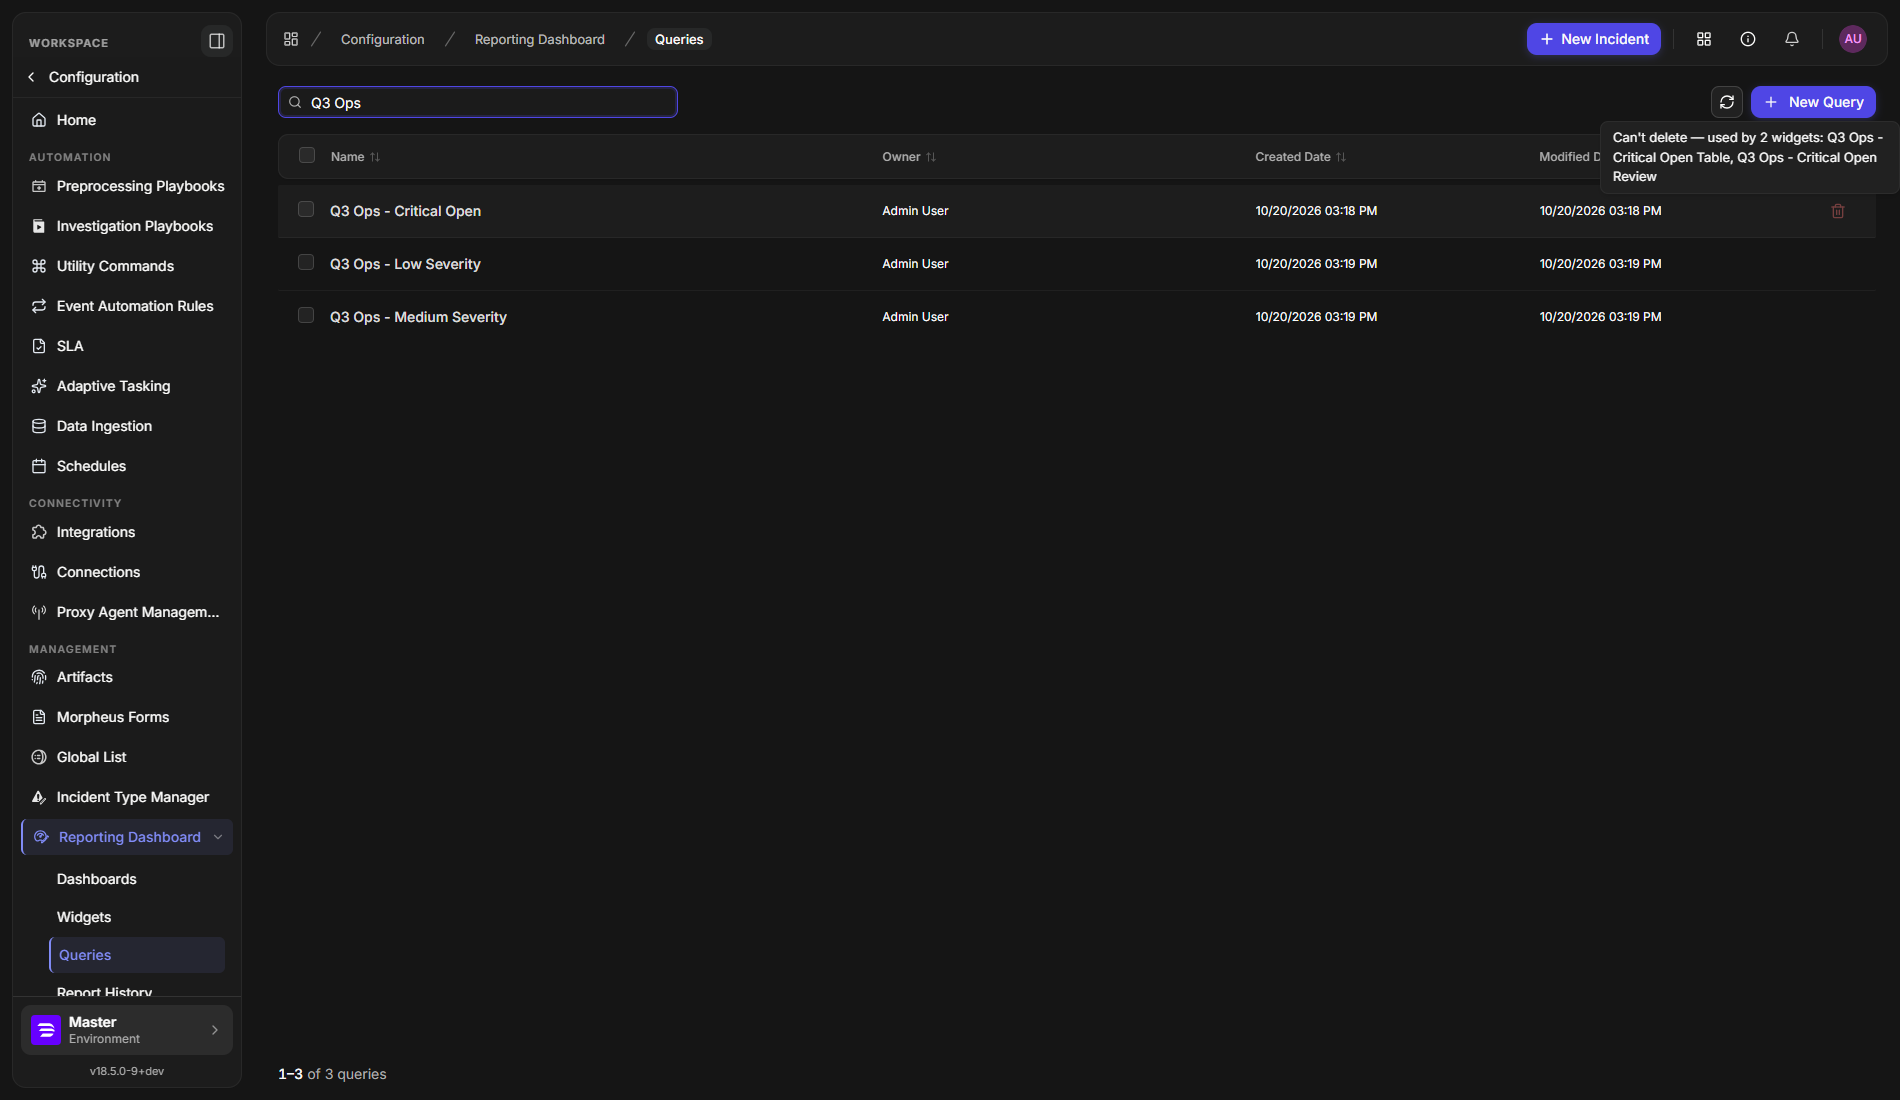
Task: Go back using Configuration back arrow
Action: pos(31,77)
